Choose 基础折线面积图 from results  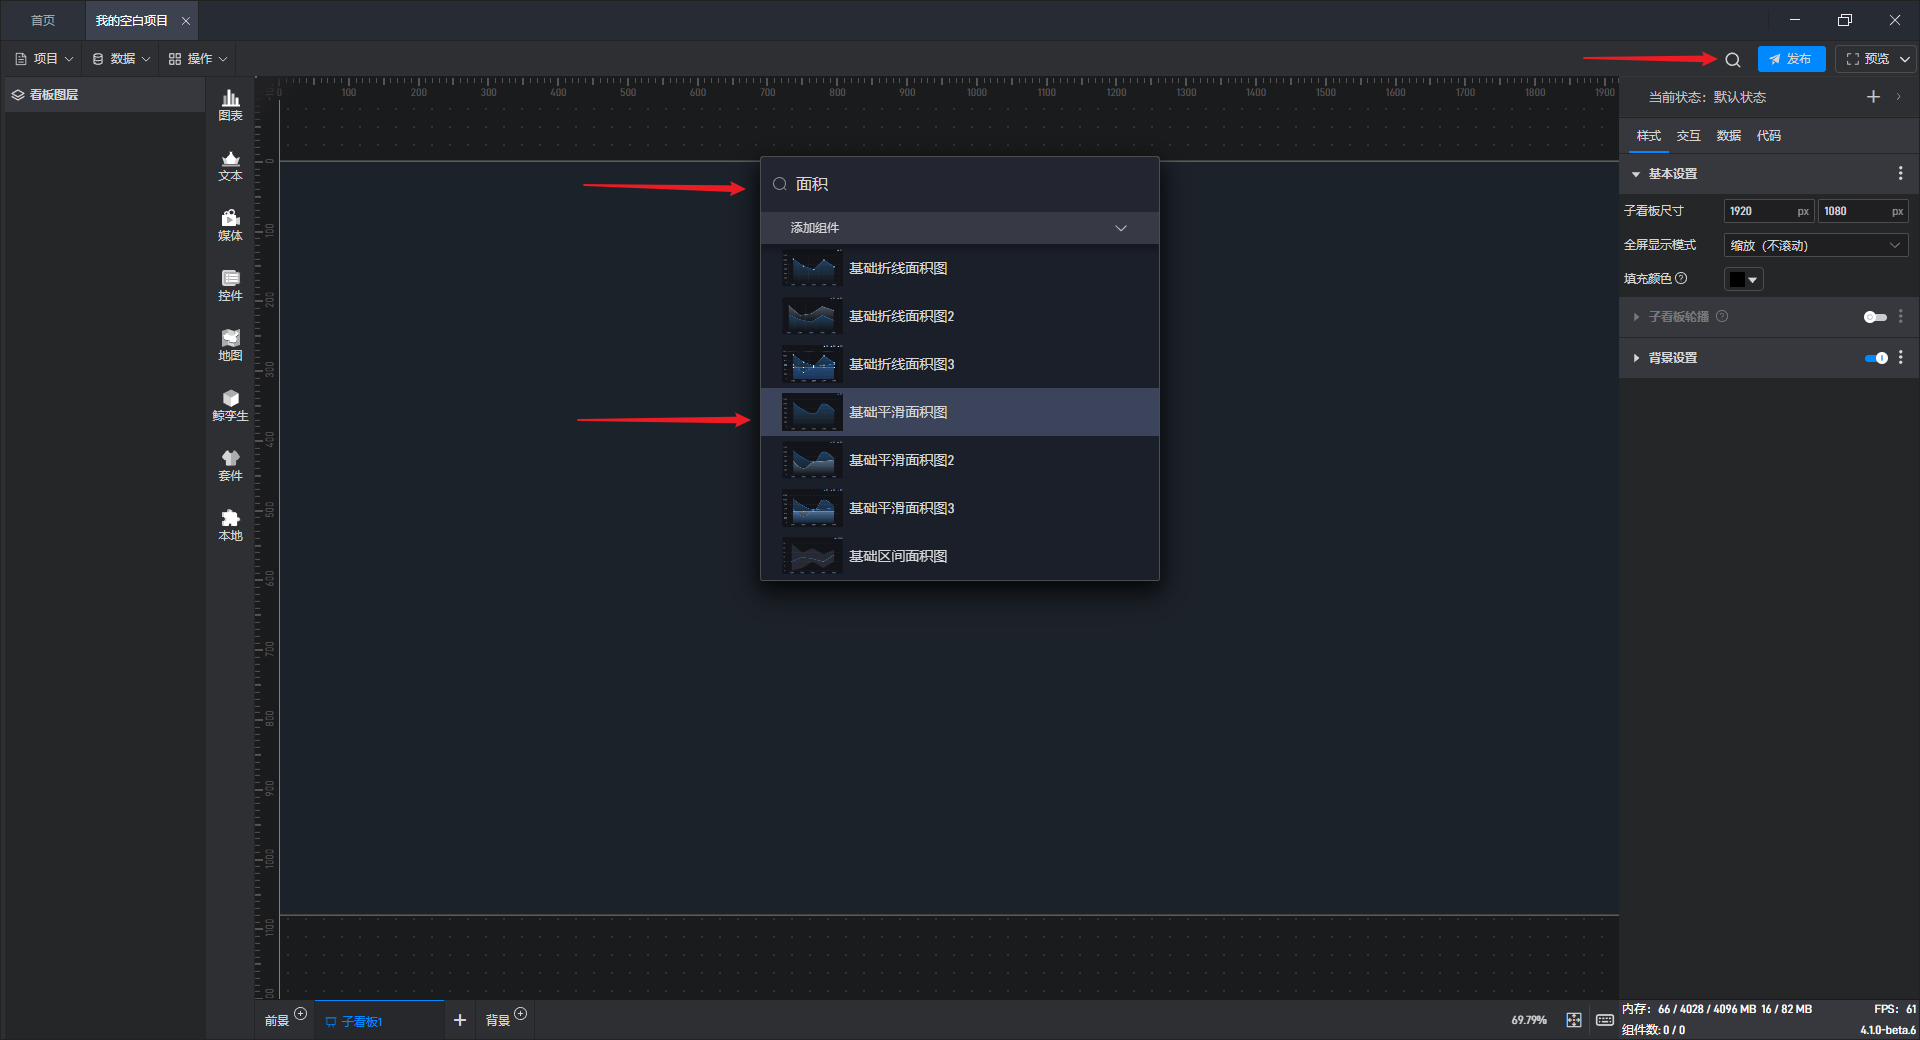pos(960,268)
